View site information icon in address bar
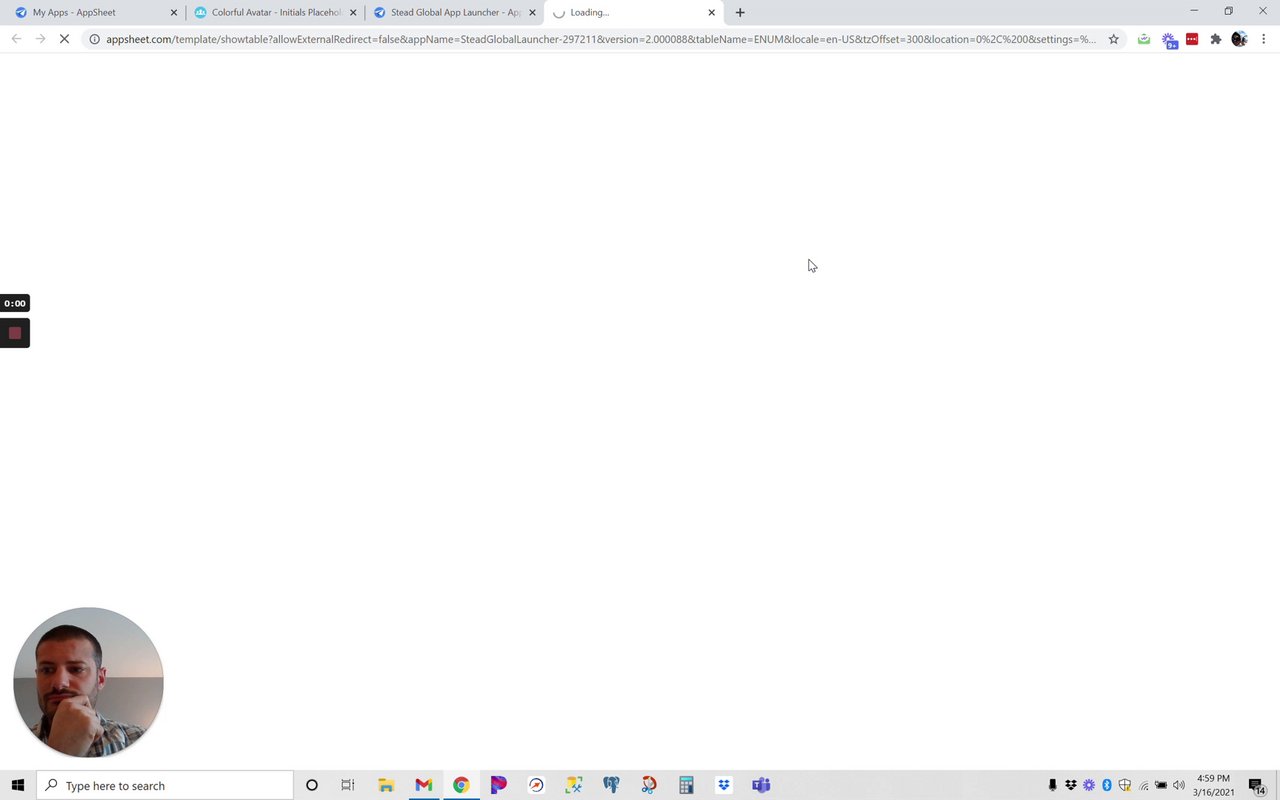This screenshot has width=1280, height=800. [x=94, y=39]
